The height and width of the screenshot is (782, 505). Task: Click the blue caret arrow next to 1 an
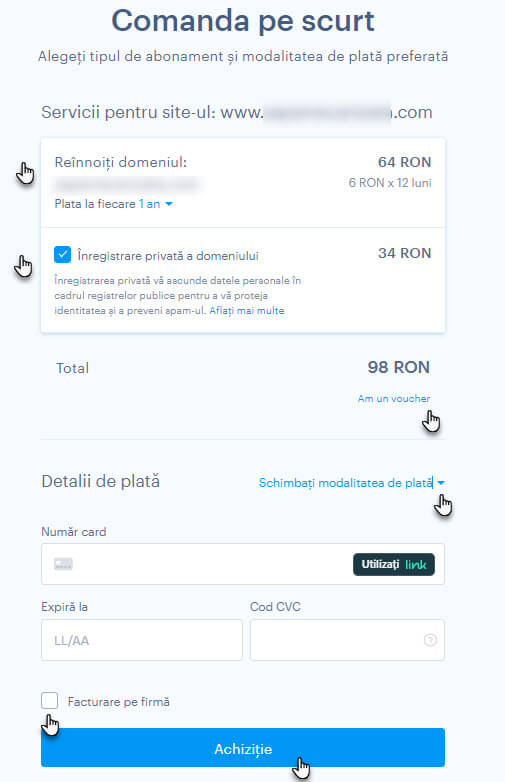(x=169, y=204)
